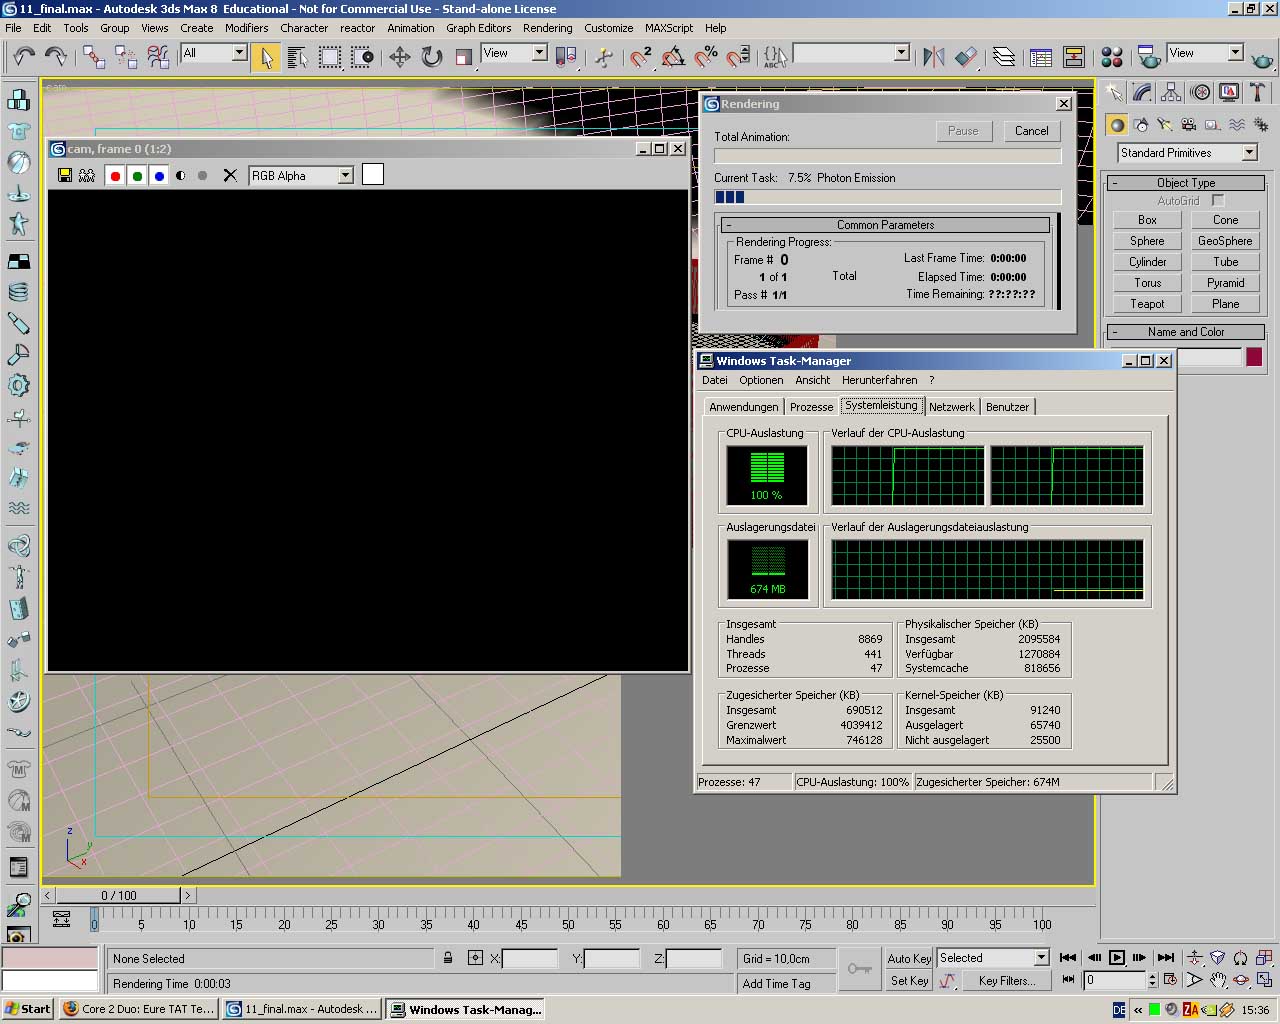Click the Mirror tool icon
This screenshot has width=1280, height=1024.
pos(933,57)
